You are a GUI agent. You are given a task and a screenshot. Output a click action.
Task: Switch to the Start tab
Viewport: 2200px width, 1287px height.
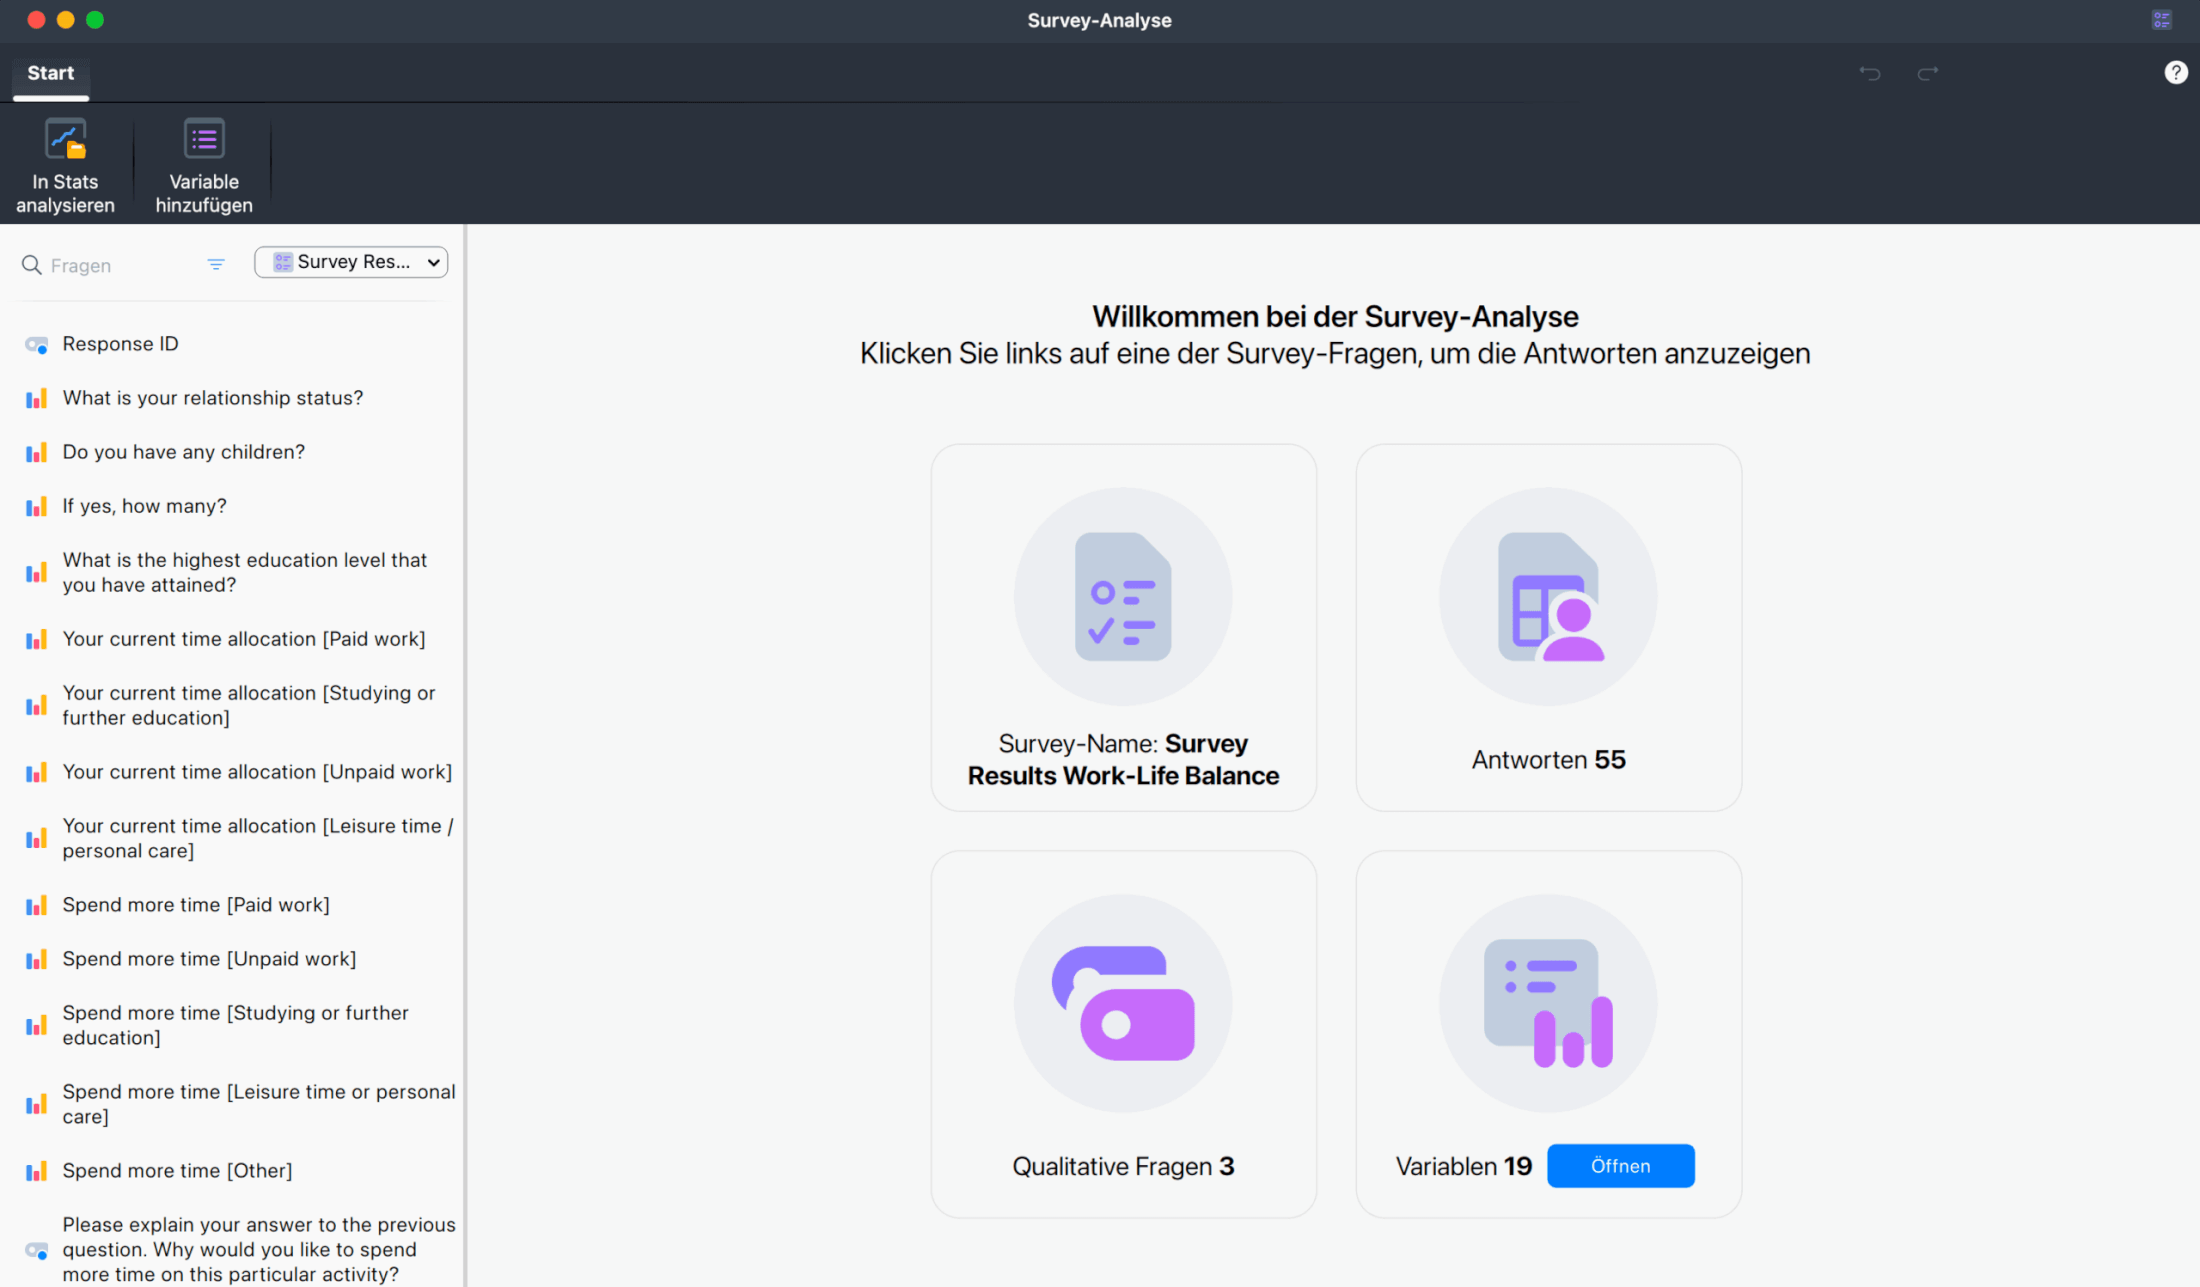(x=50, y=72)
